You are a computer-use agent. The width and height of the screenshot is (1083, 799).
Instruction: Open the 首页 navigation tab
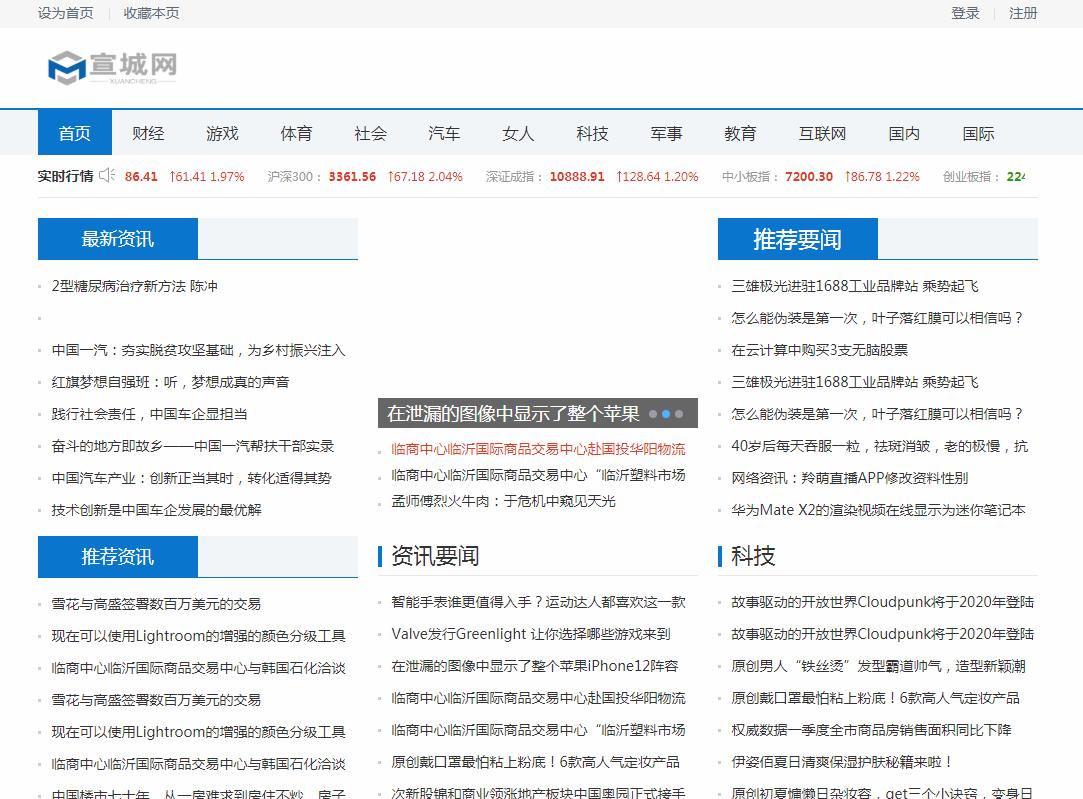pos(75,133)
